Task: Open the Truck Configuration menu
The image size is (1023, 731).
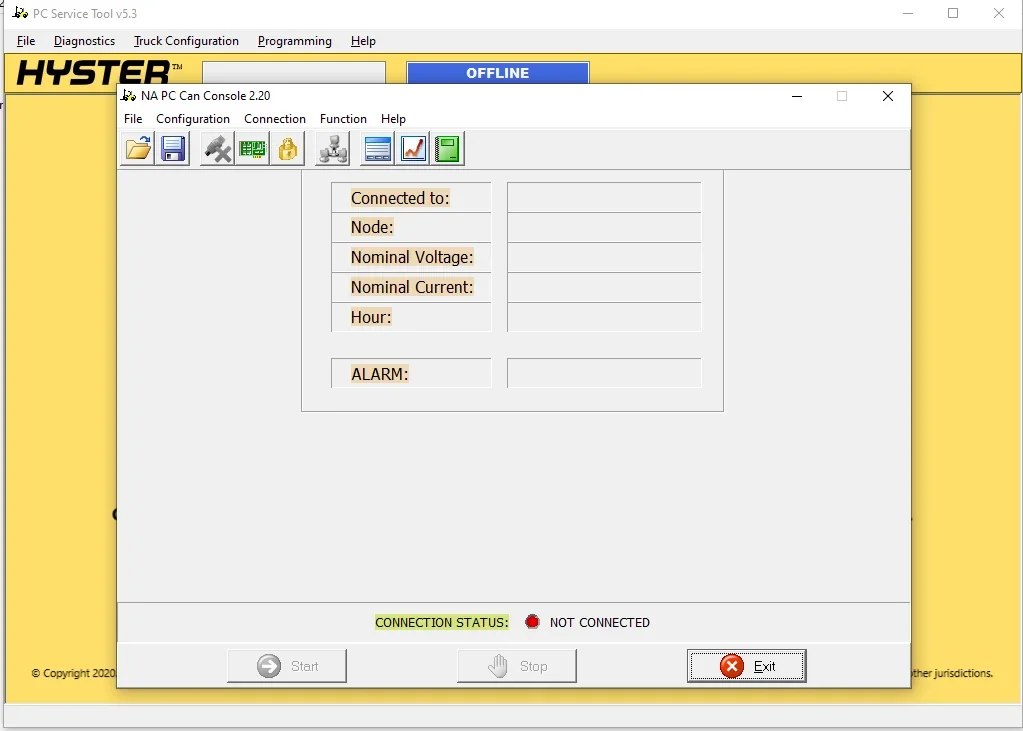Action: (186, 41)
